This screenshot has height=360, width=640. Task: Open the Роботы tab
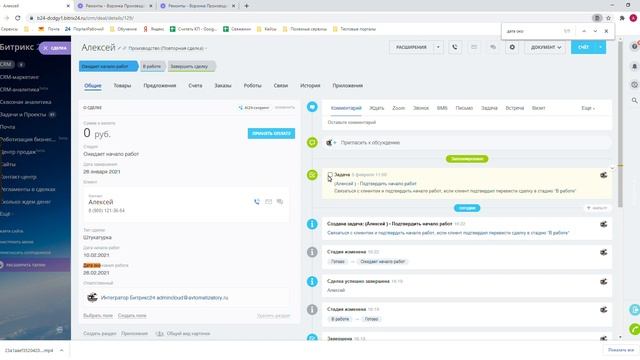point(252,86)
